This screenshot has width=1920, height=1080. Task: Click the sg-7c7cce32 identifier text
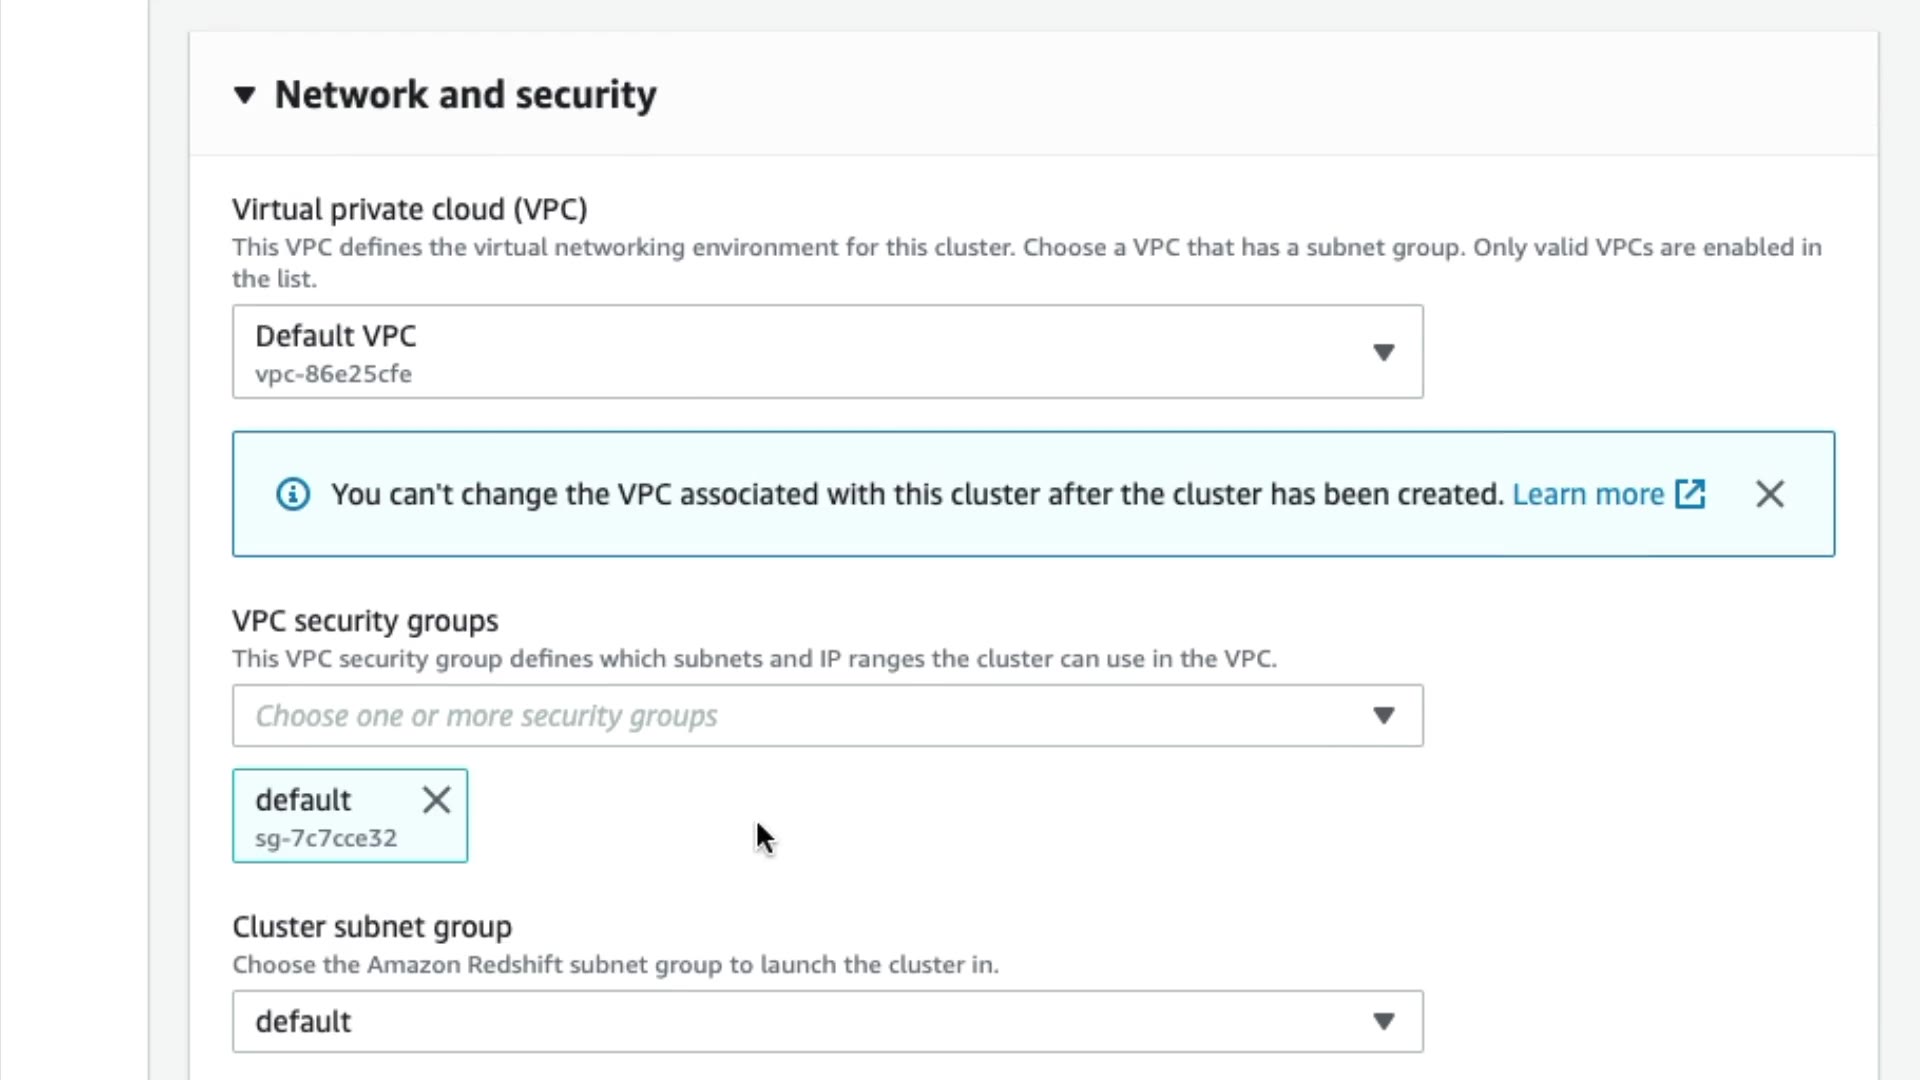tap(326, 838)
